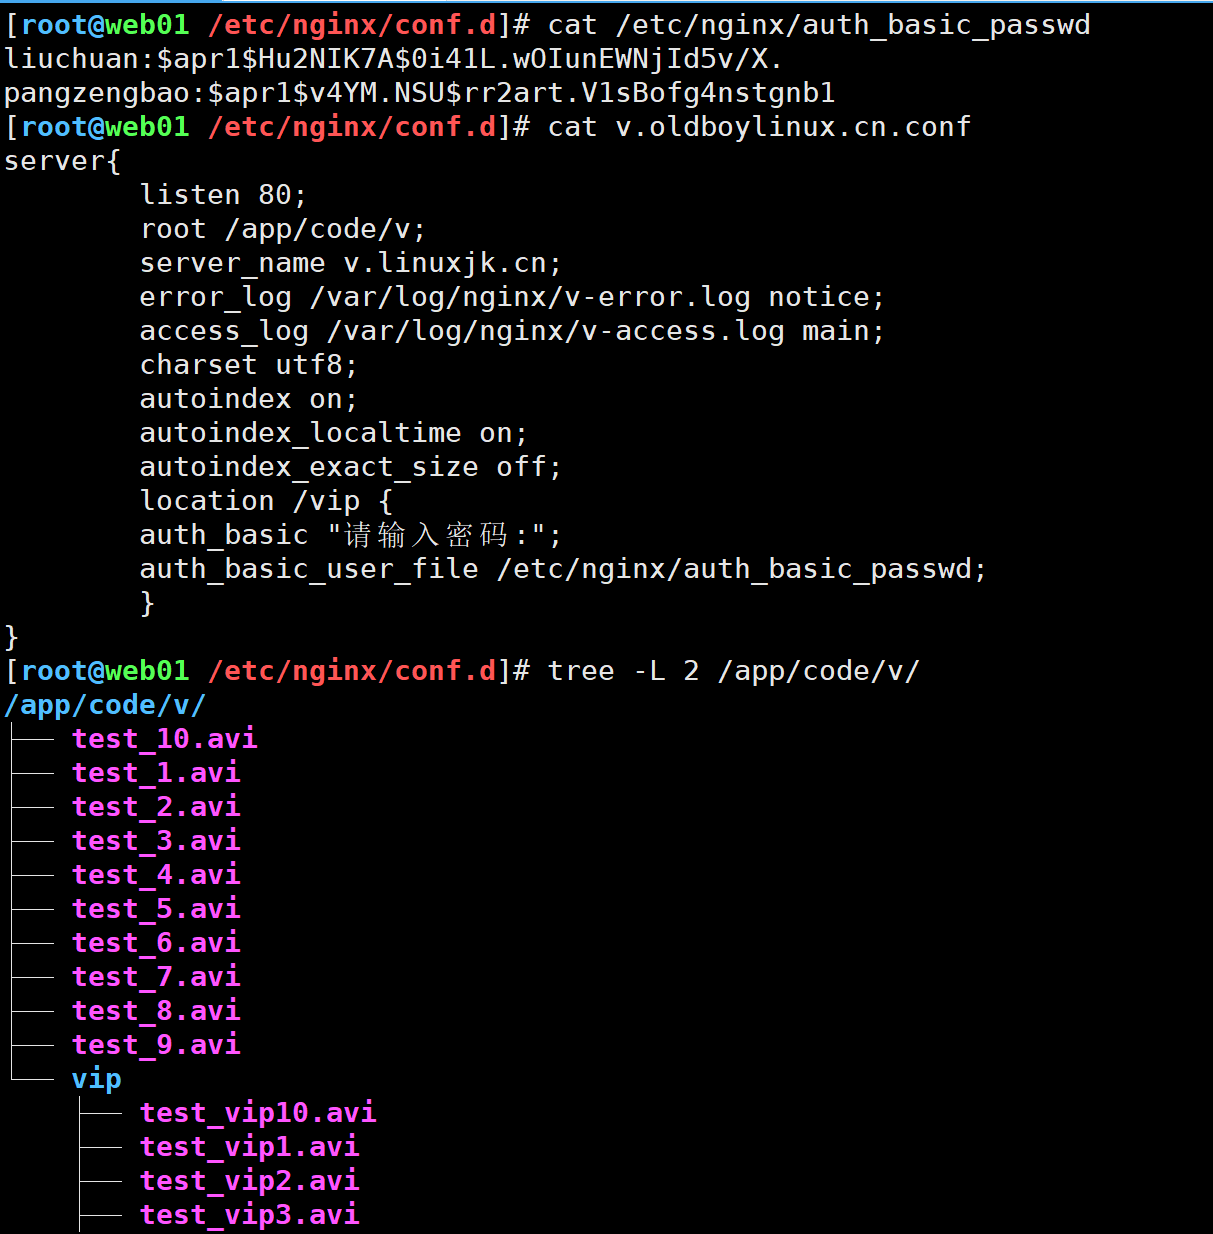Place cursor on 'autoindex on;' line
The image size is (1213, 1234).
click(x=248, y=399)
